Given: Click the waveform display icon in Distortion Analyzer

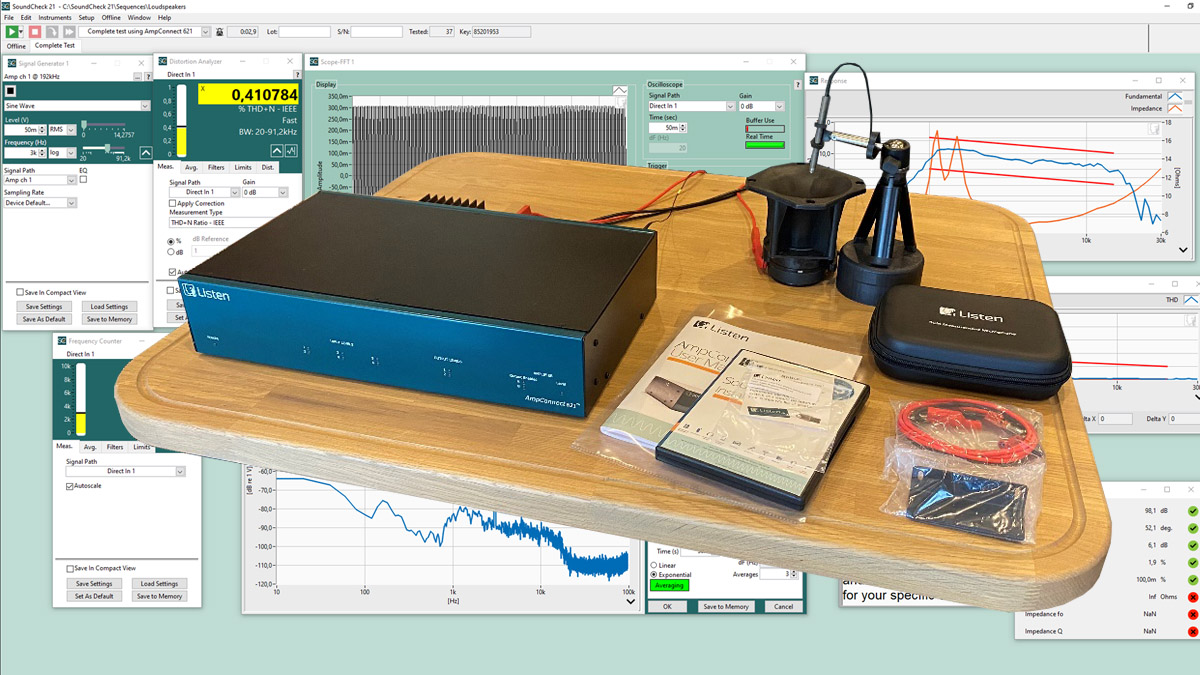Looking at the screenshot, I should pos(293,151).
